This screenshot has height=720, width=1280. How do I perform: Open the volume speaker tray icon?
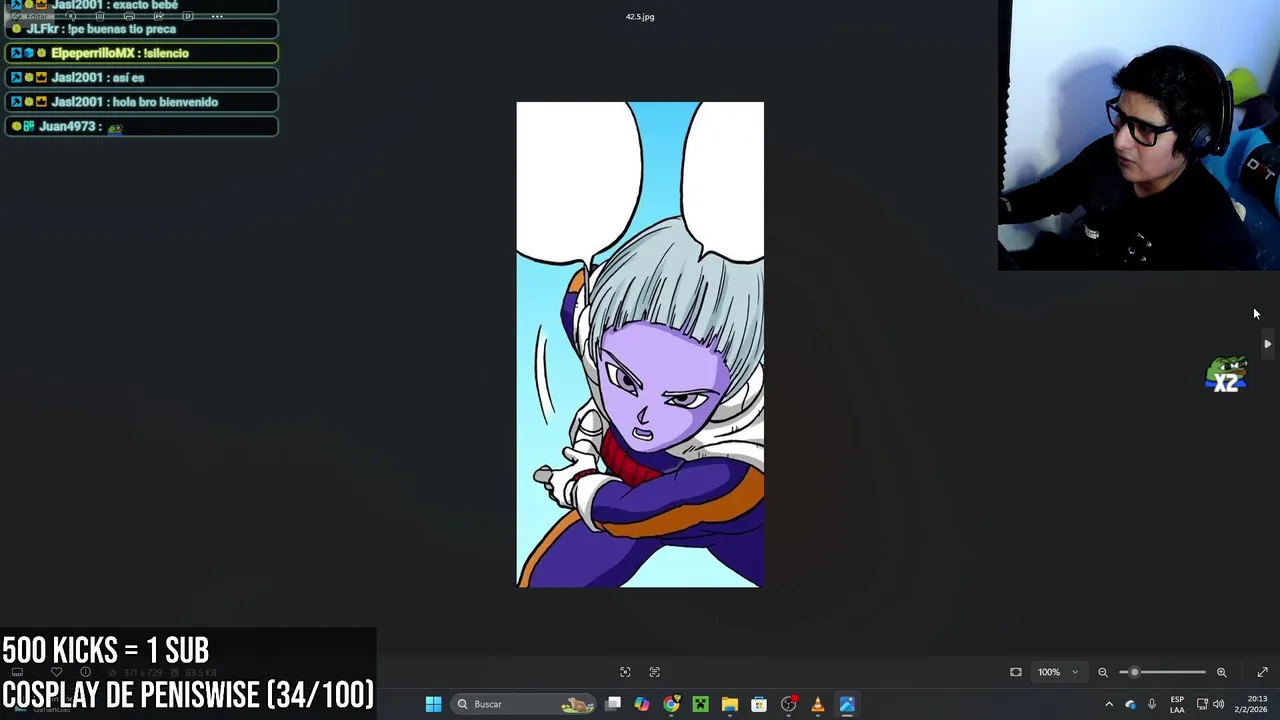click(1219, 704)
